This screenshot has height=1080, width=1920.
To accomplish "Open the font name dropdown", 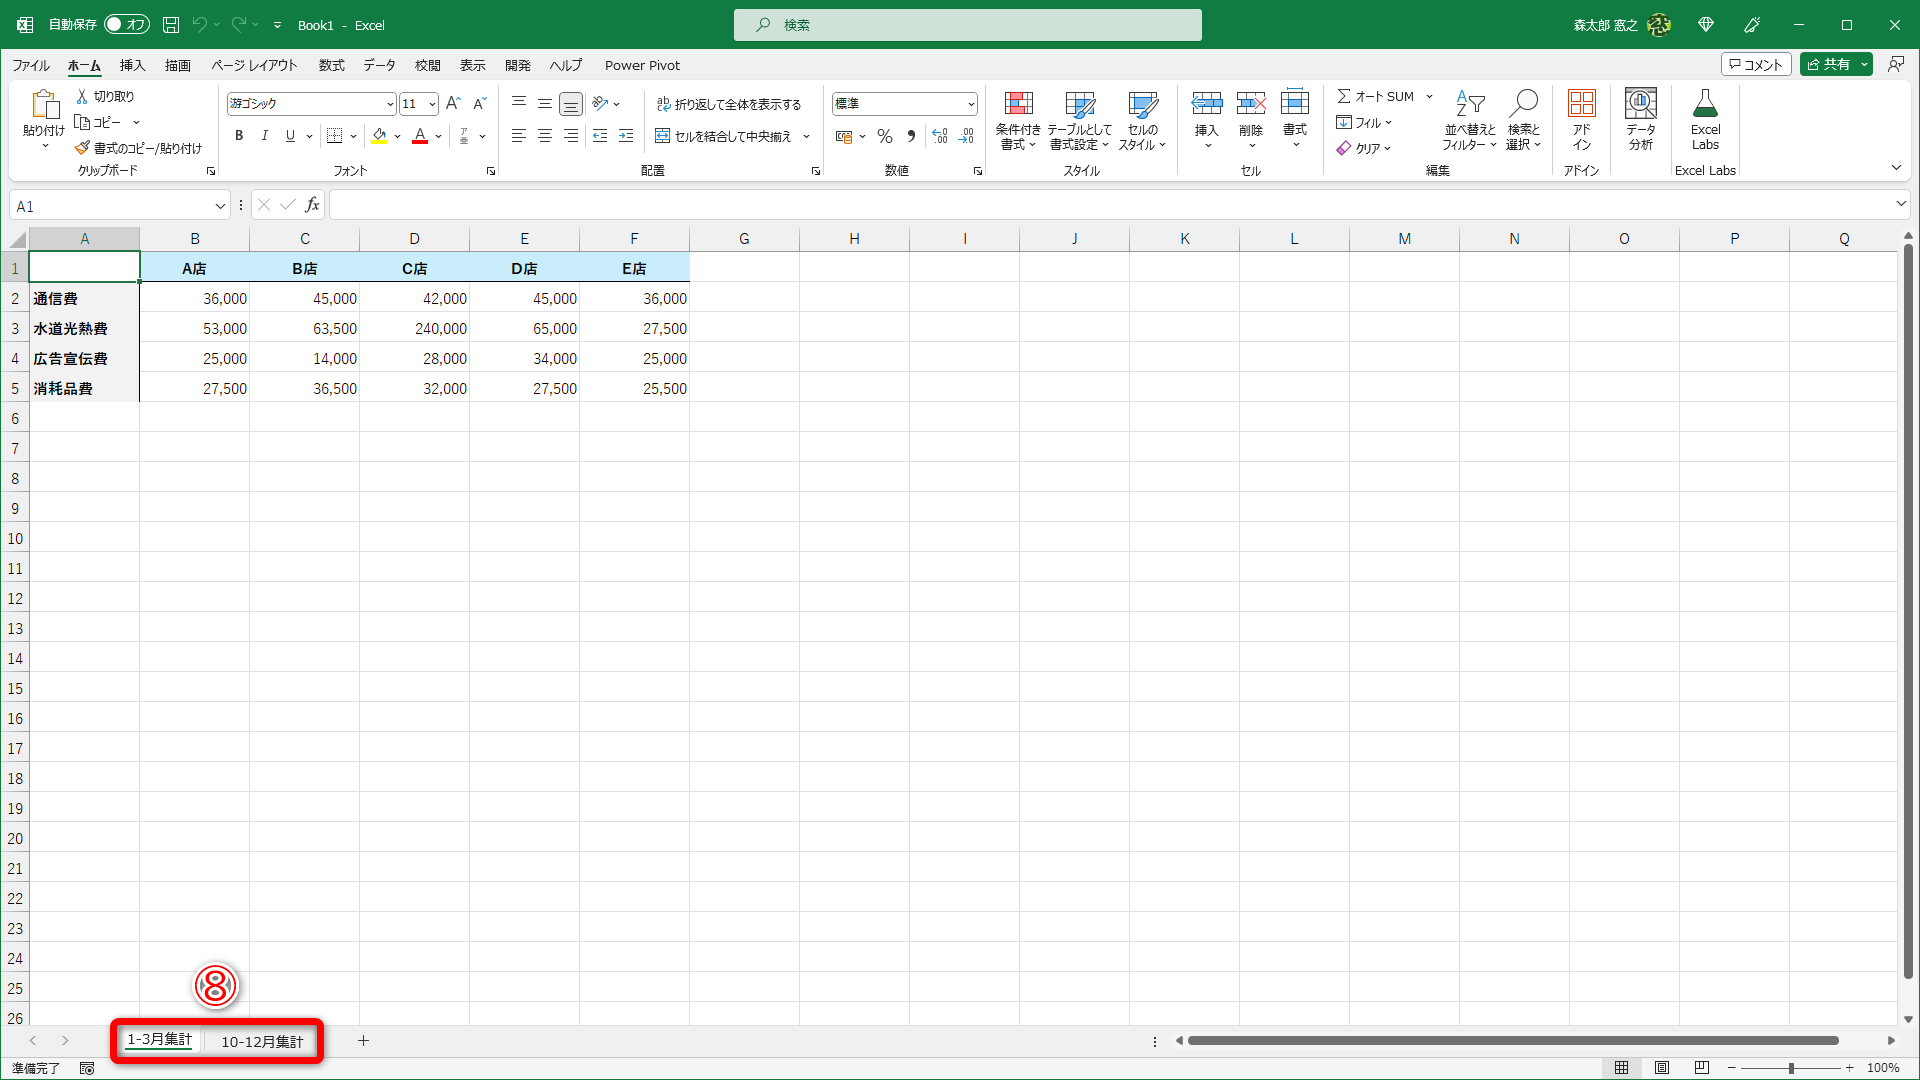I will 390,104.
